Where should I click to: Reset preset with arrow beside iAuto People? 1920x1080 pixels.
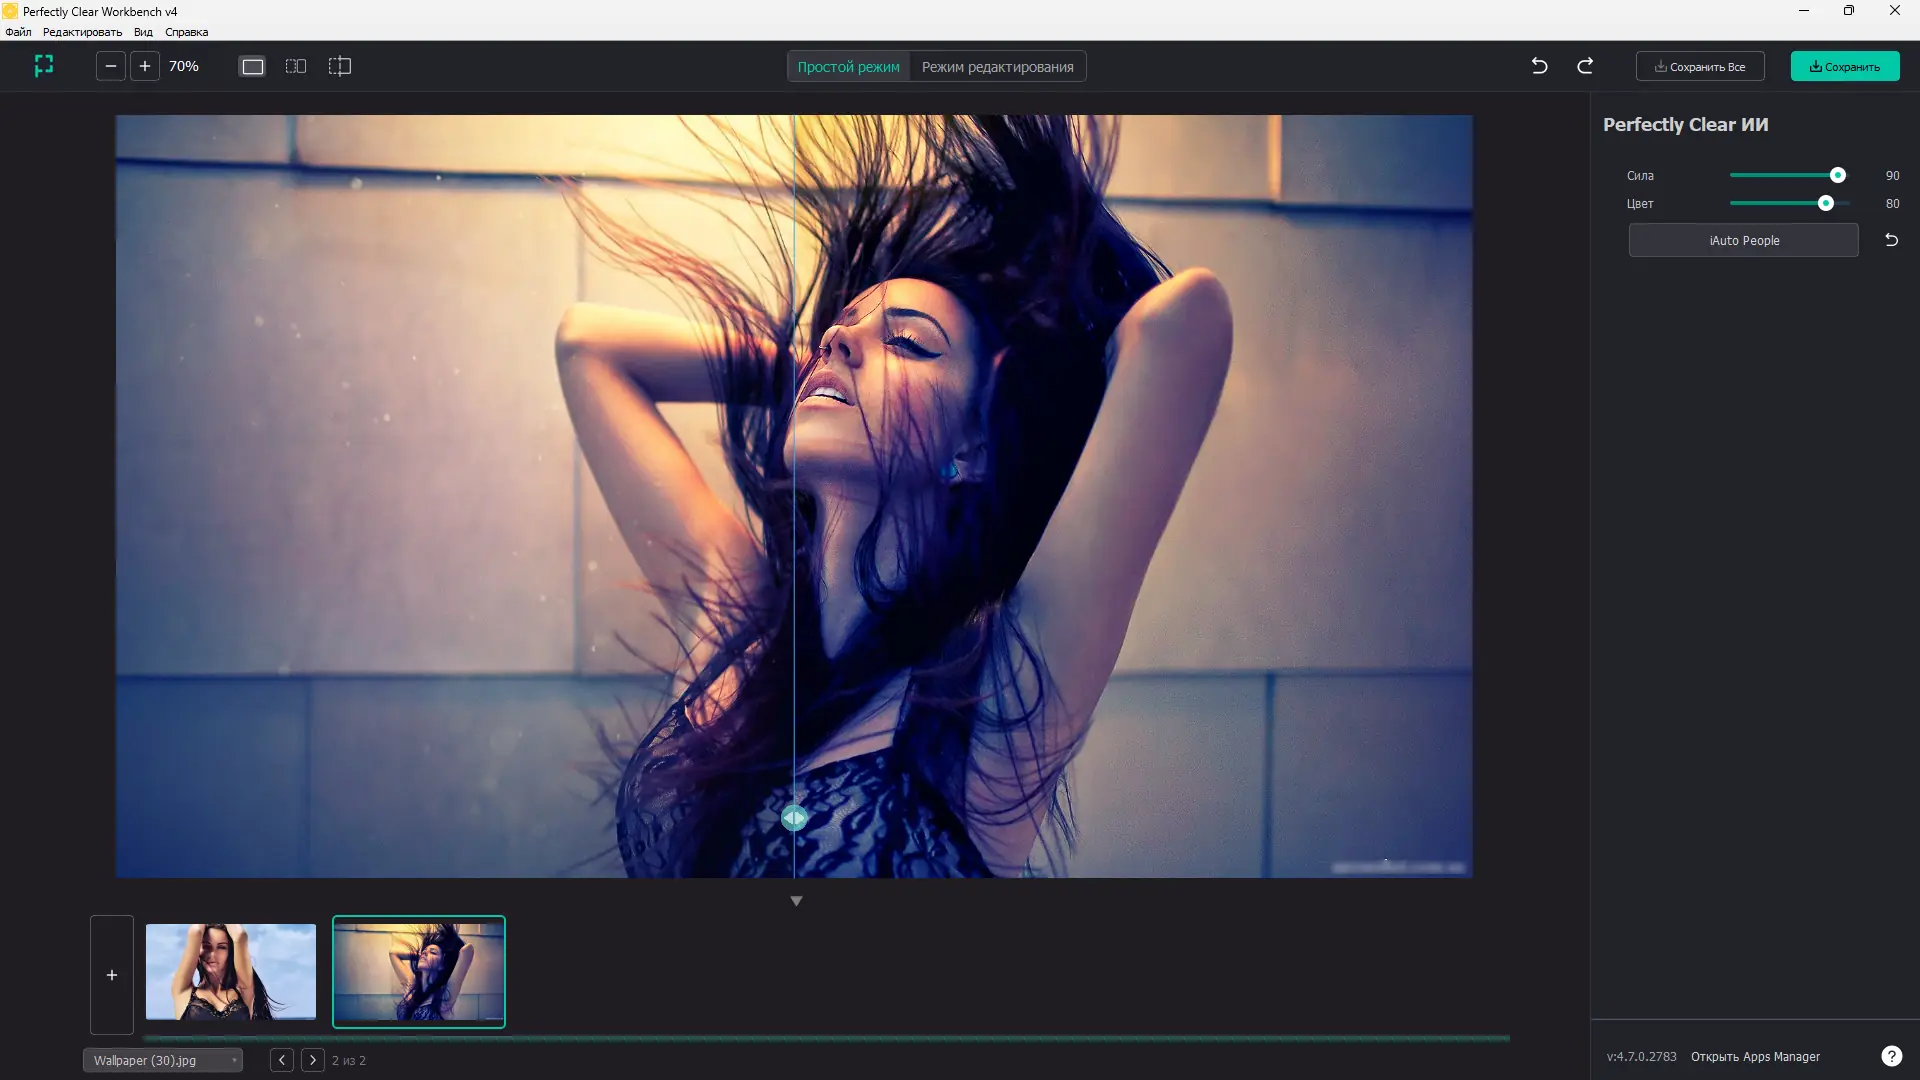tap(1891, 240)
